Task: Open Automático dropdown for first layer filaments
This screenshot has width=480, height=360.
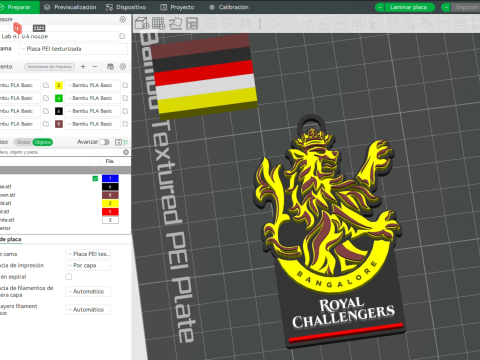Action: tap(88, 292)
